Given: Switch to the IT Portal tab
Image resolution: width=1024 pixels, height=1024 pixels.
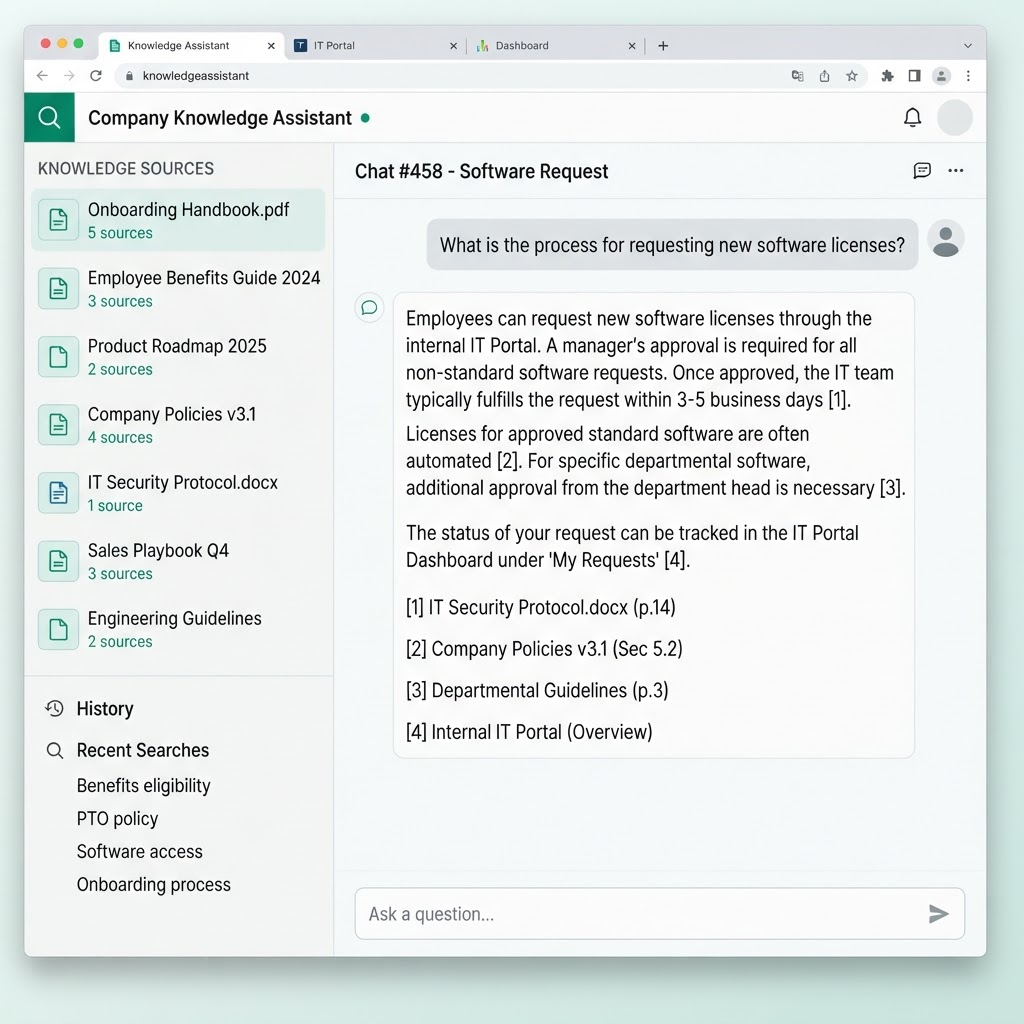Looking at the screenshot, I should coord(376,46).
